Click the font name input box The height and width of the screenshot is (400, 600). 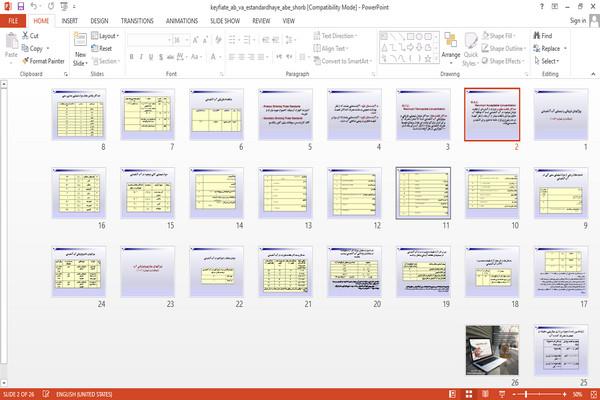point(147,40)
